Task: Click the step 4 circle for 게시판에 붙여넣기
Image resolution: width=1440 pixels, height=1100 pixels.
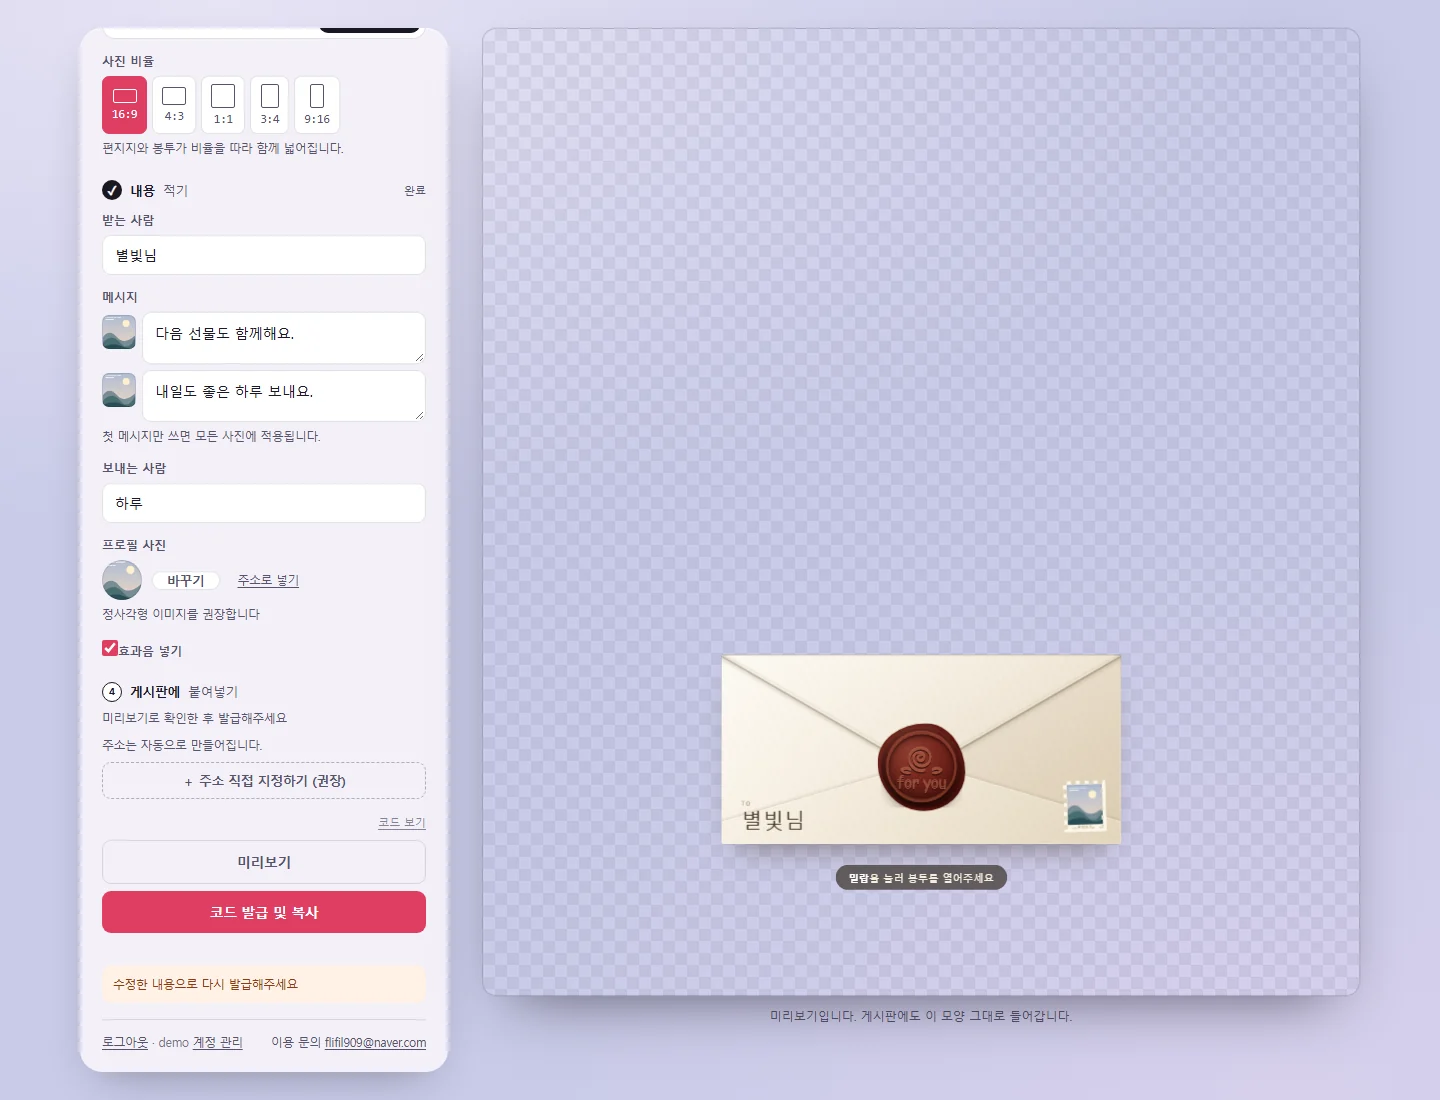Action: click(112, 691)
